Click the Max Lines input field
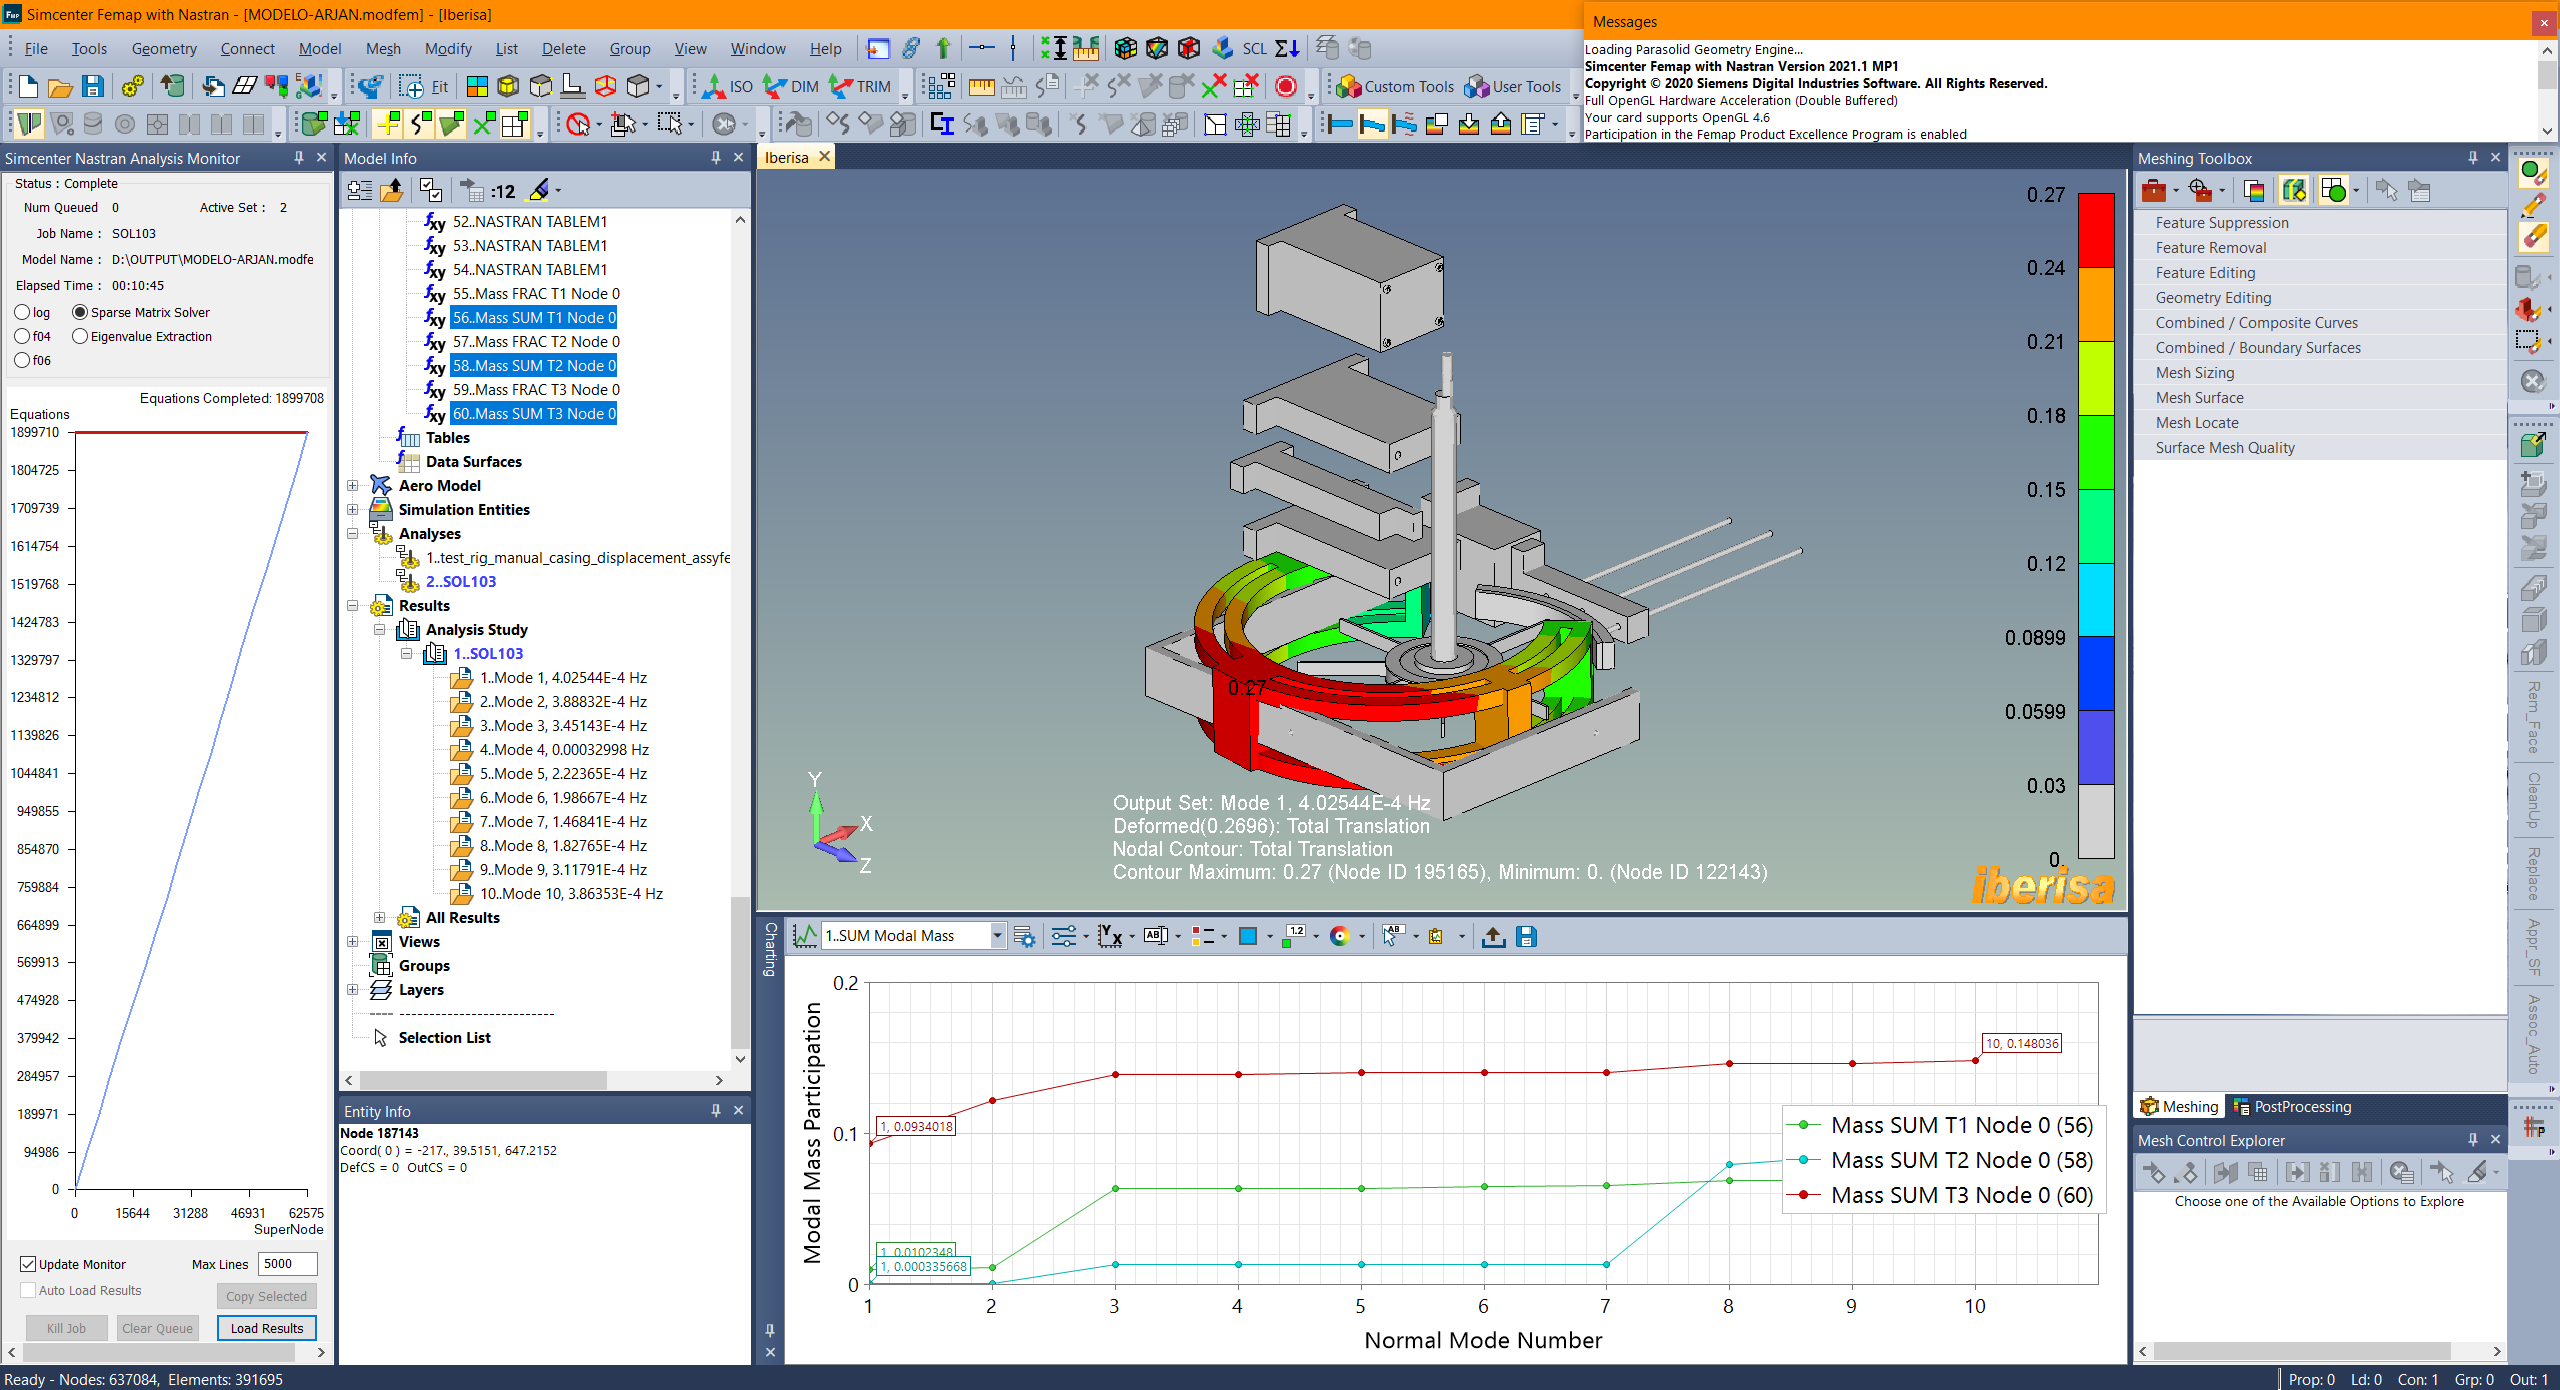This screenshot has height=1390, width=2560. (x=287, y=1264)
